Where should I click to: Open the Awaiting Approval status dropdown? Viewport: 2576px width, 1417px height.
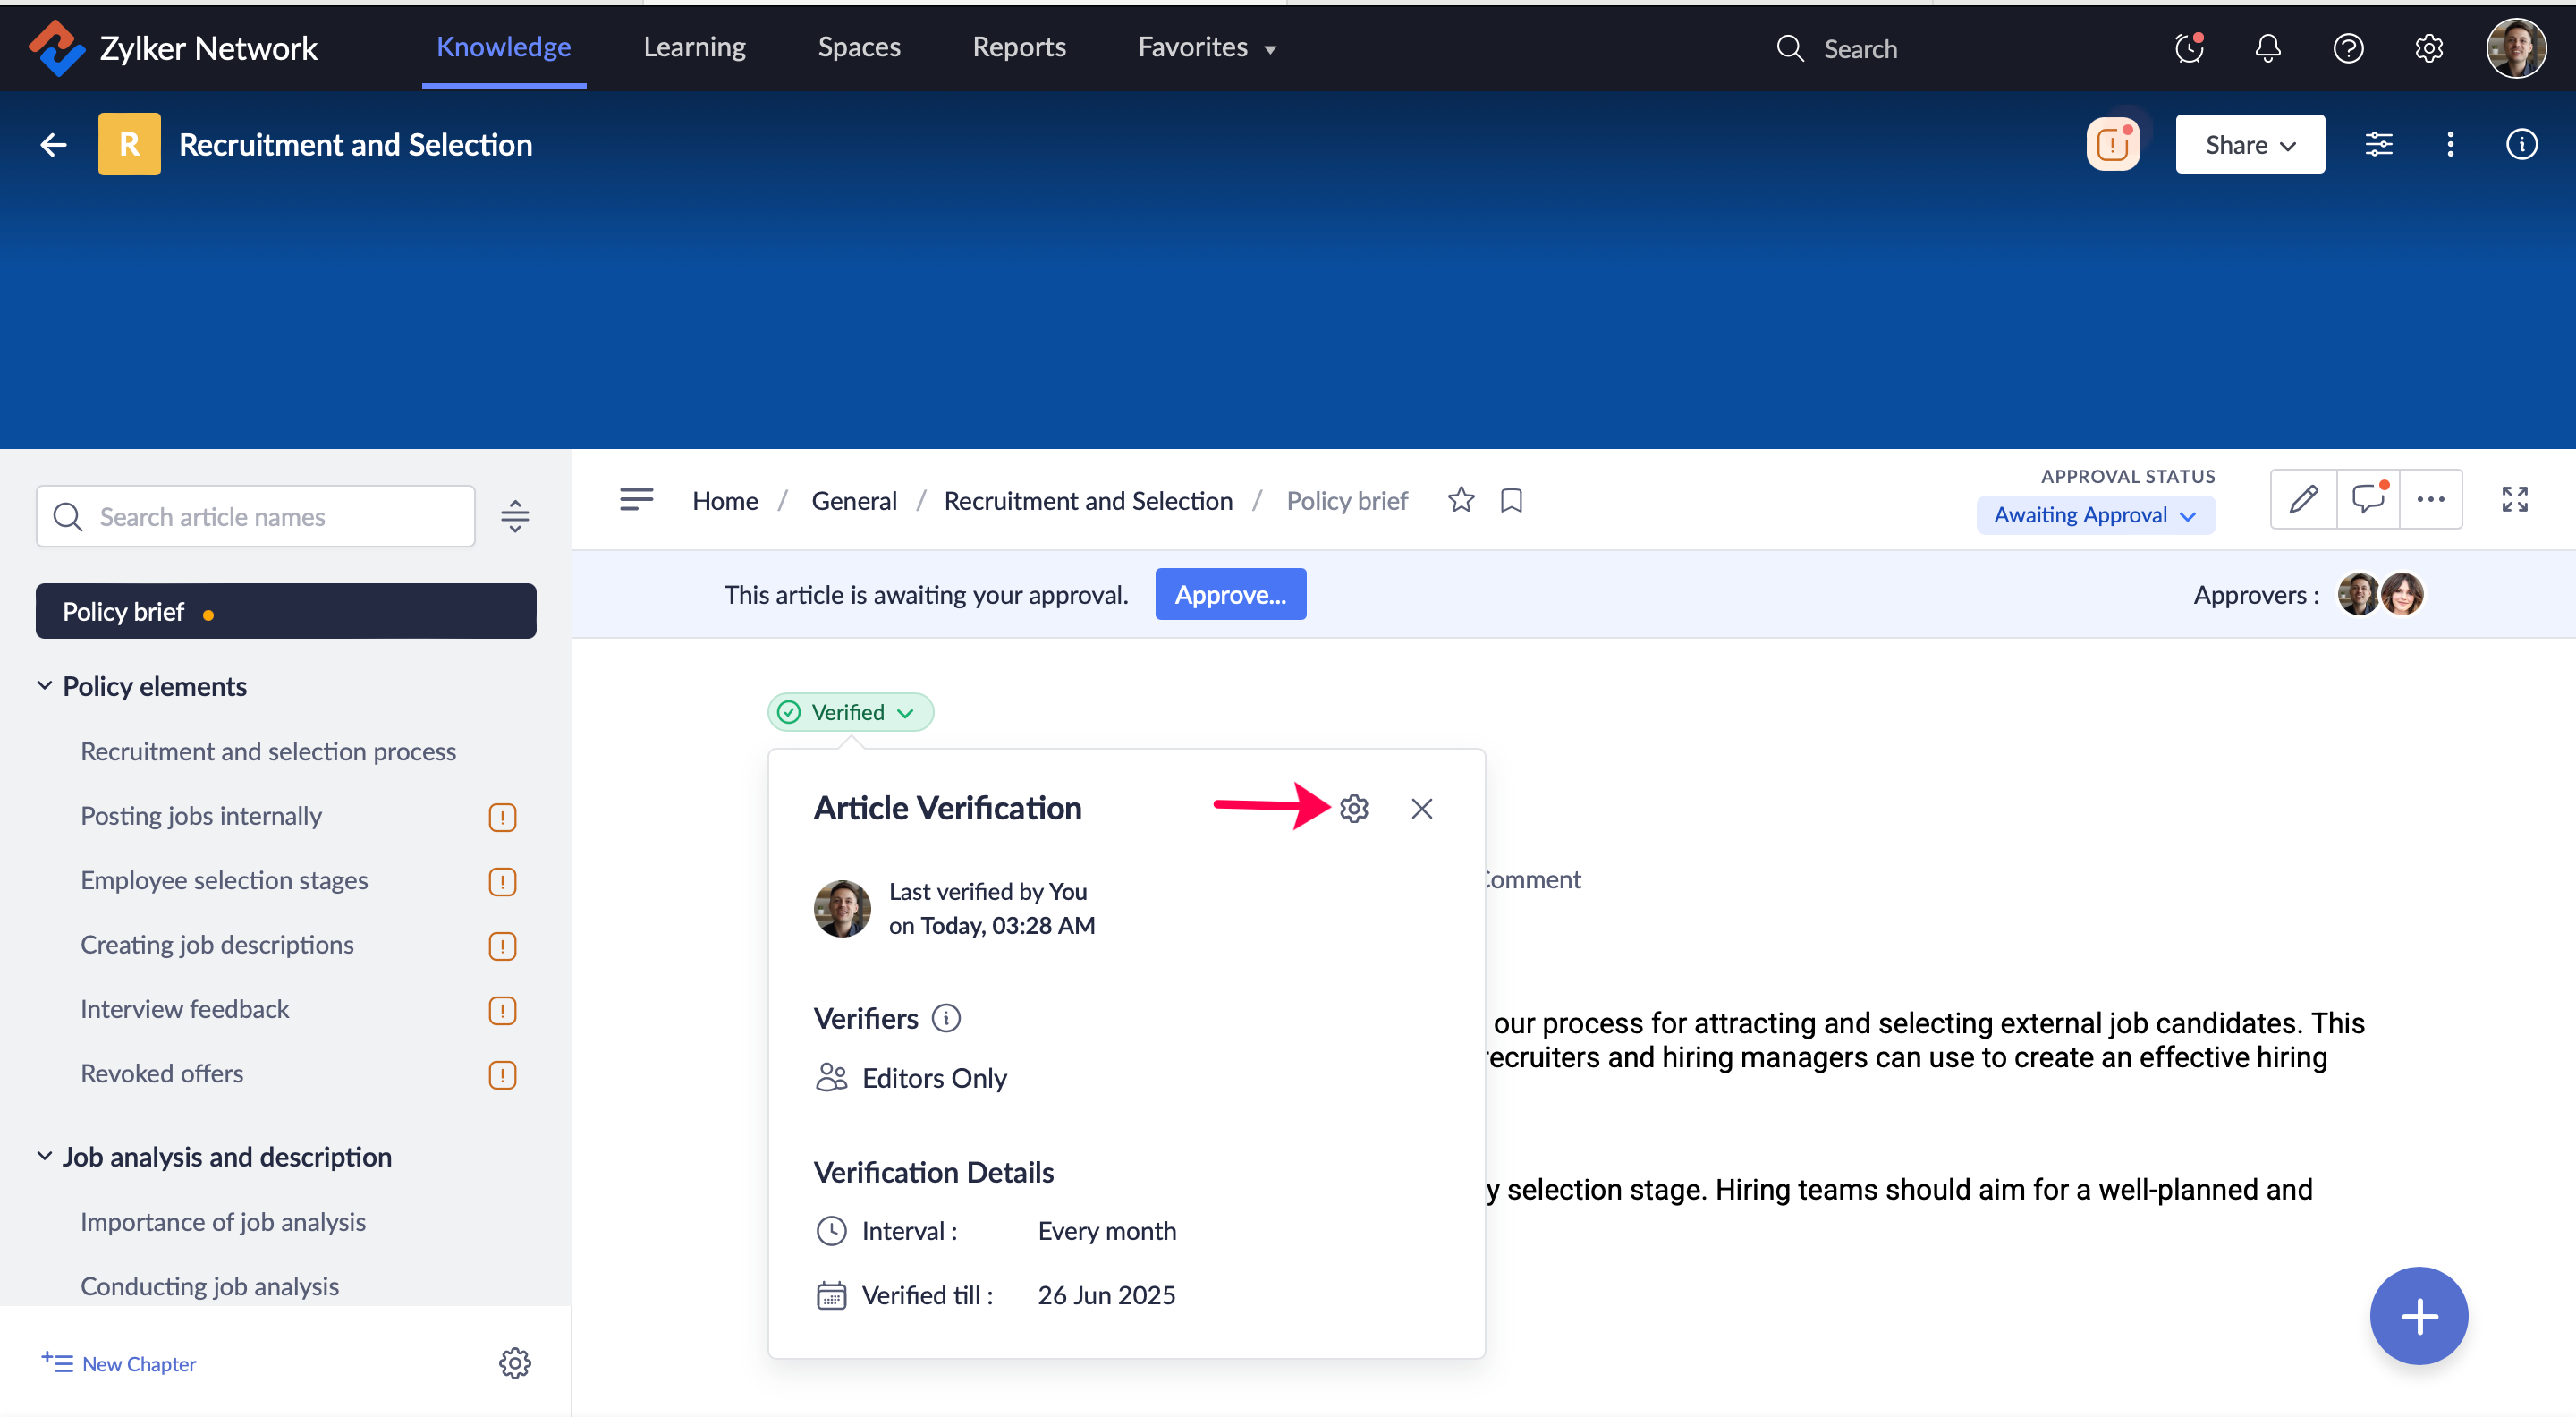[x=2095, y=515]
